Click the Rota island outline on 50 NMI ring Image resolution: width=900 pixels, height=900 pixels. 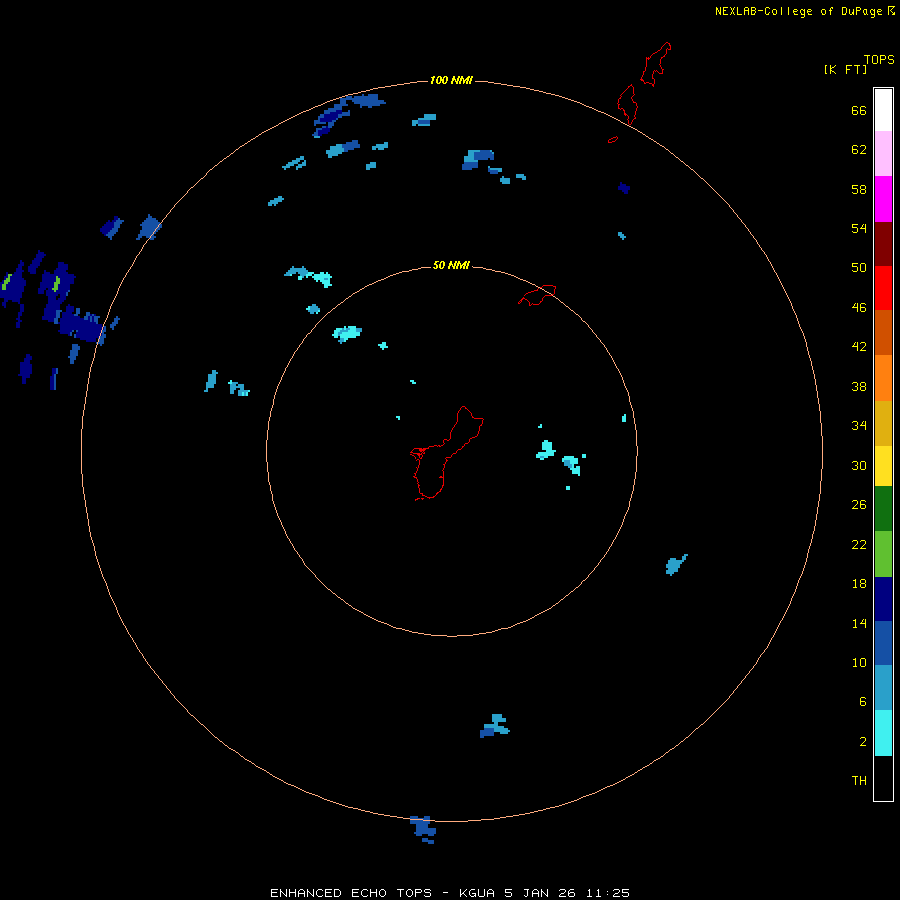tap(537, 295)
